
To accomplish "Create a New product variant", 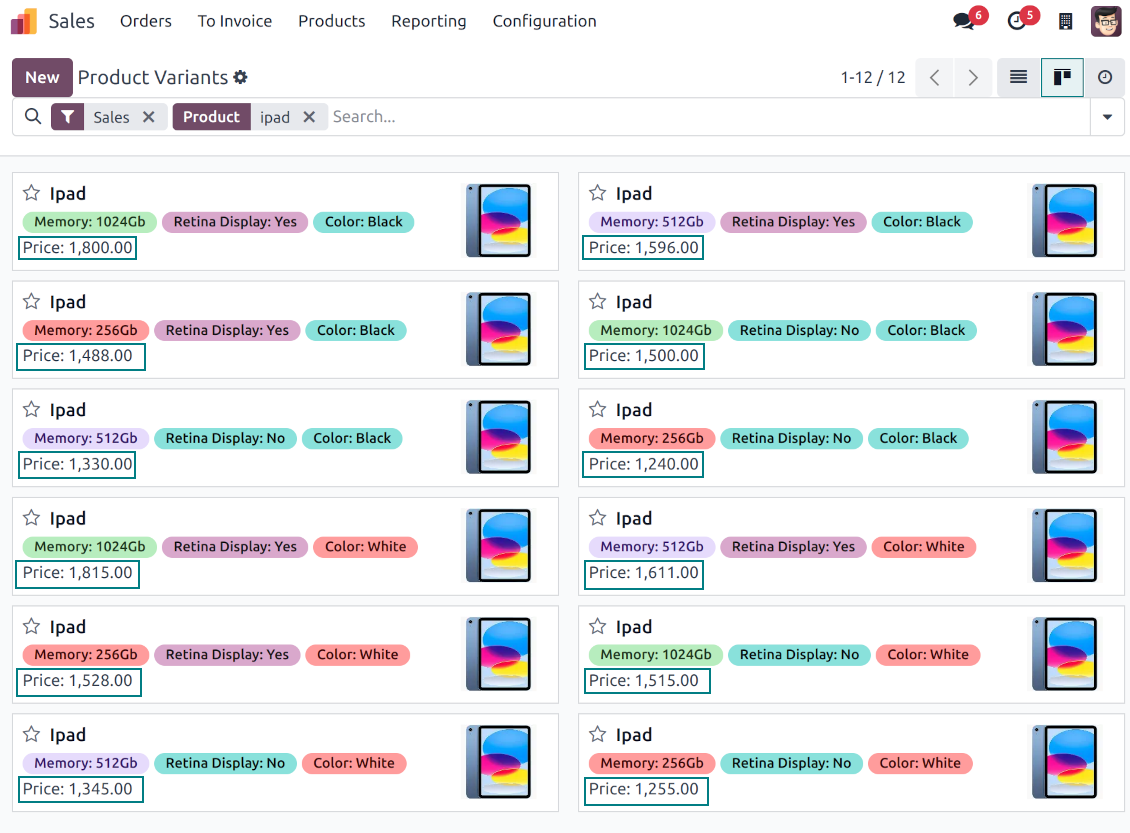I will [43, 77].
